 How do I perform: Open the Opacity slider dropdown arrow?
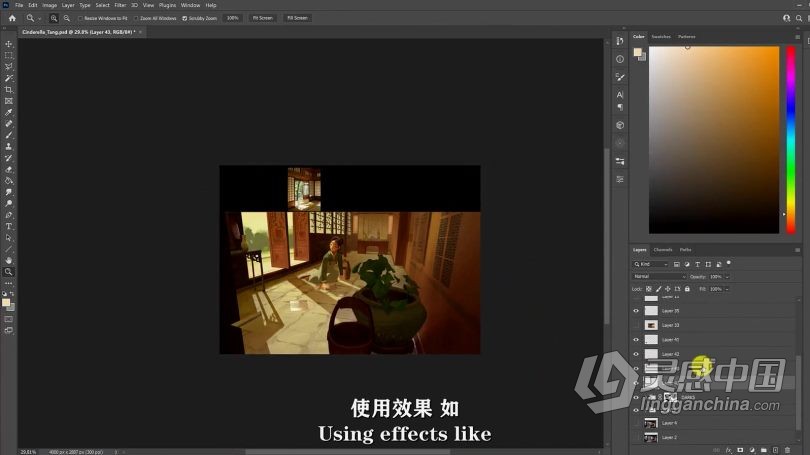[727, 277]
